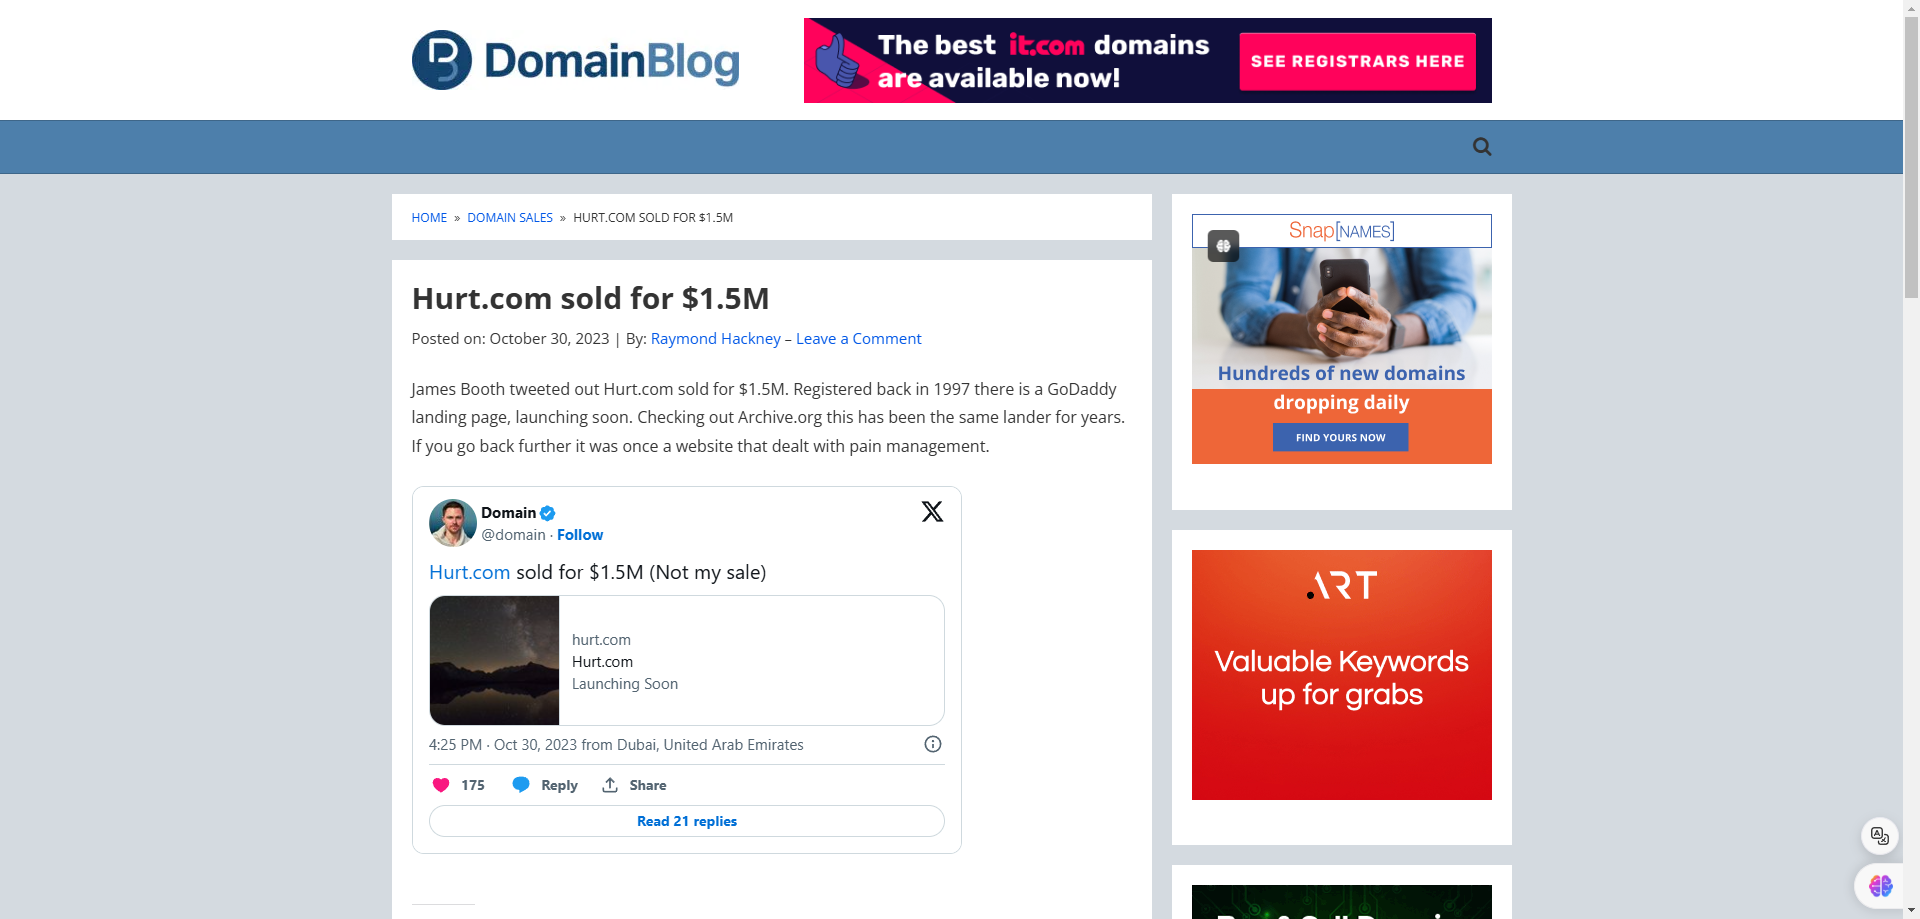The width and height of the screenshot is (1920, 919).
Task: Click the verified badge next to Domain
Action: pos(548,513)
